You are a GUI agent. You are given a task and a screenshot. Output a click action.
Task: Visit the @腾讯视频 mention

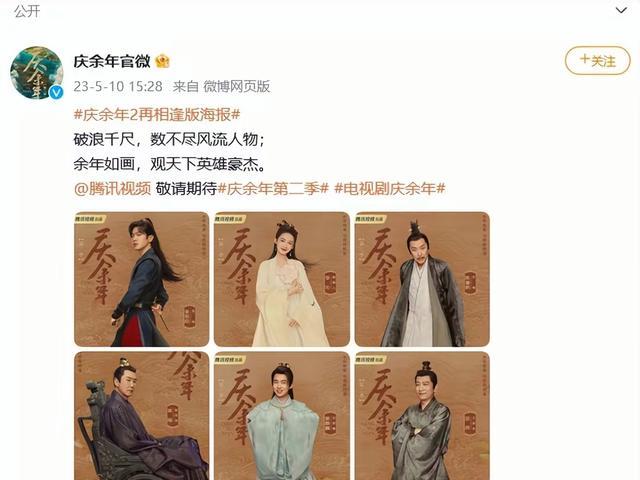(x=112, y=189)
